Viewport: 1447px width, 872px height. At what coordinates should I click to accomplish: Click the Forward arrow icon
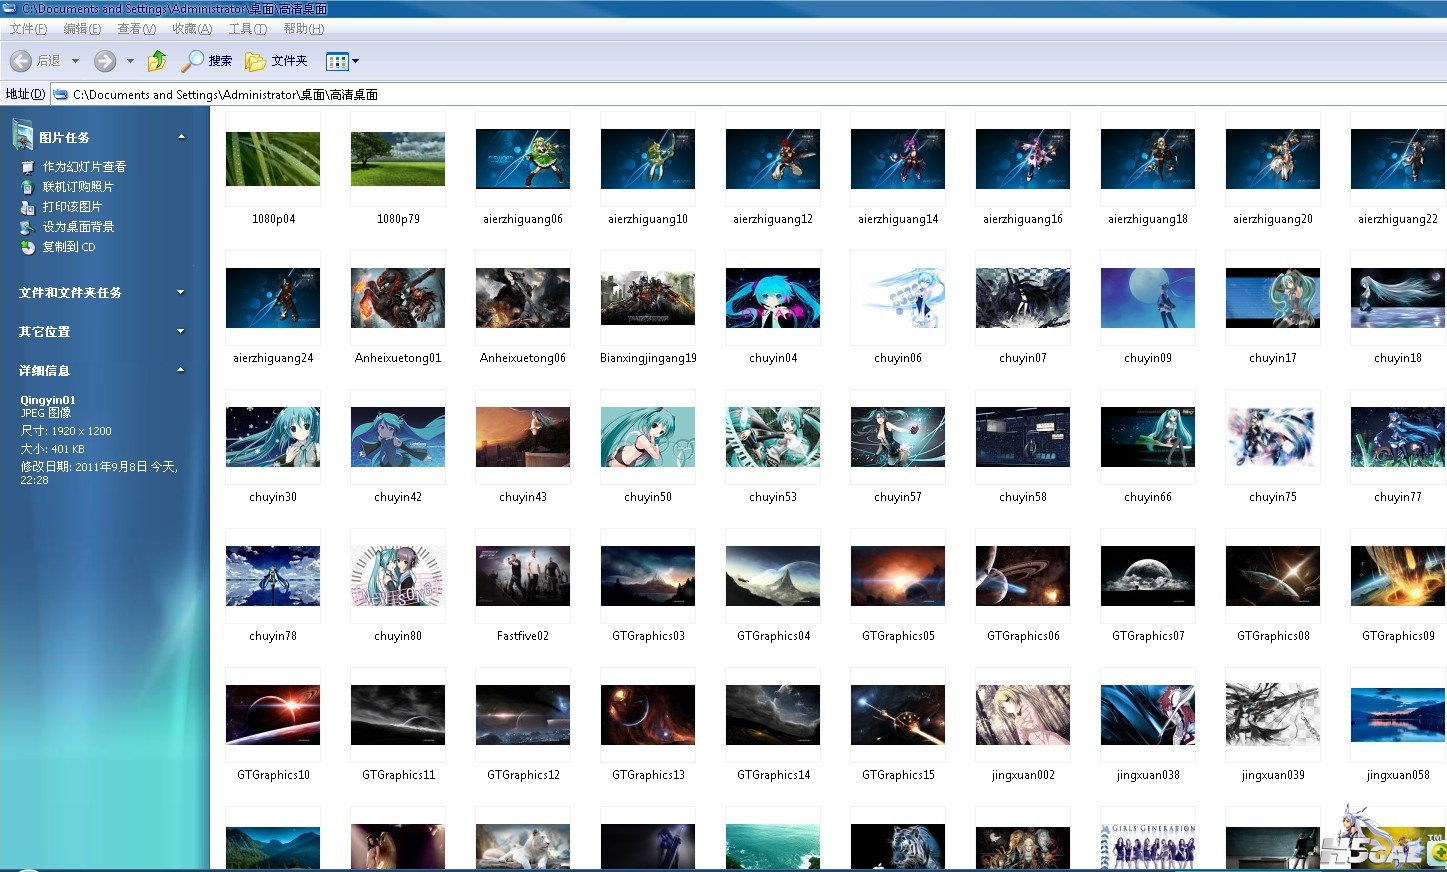coord(105,61)
